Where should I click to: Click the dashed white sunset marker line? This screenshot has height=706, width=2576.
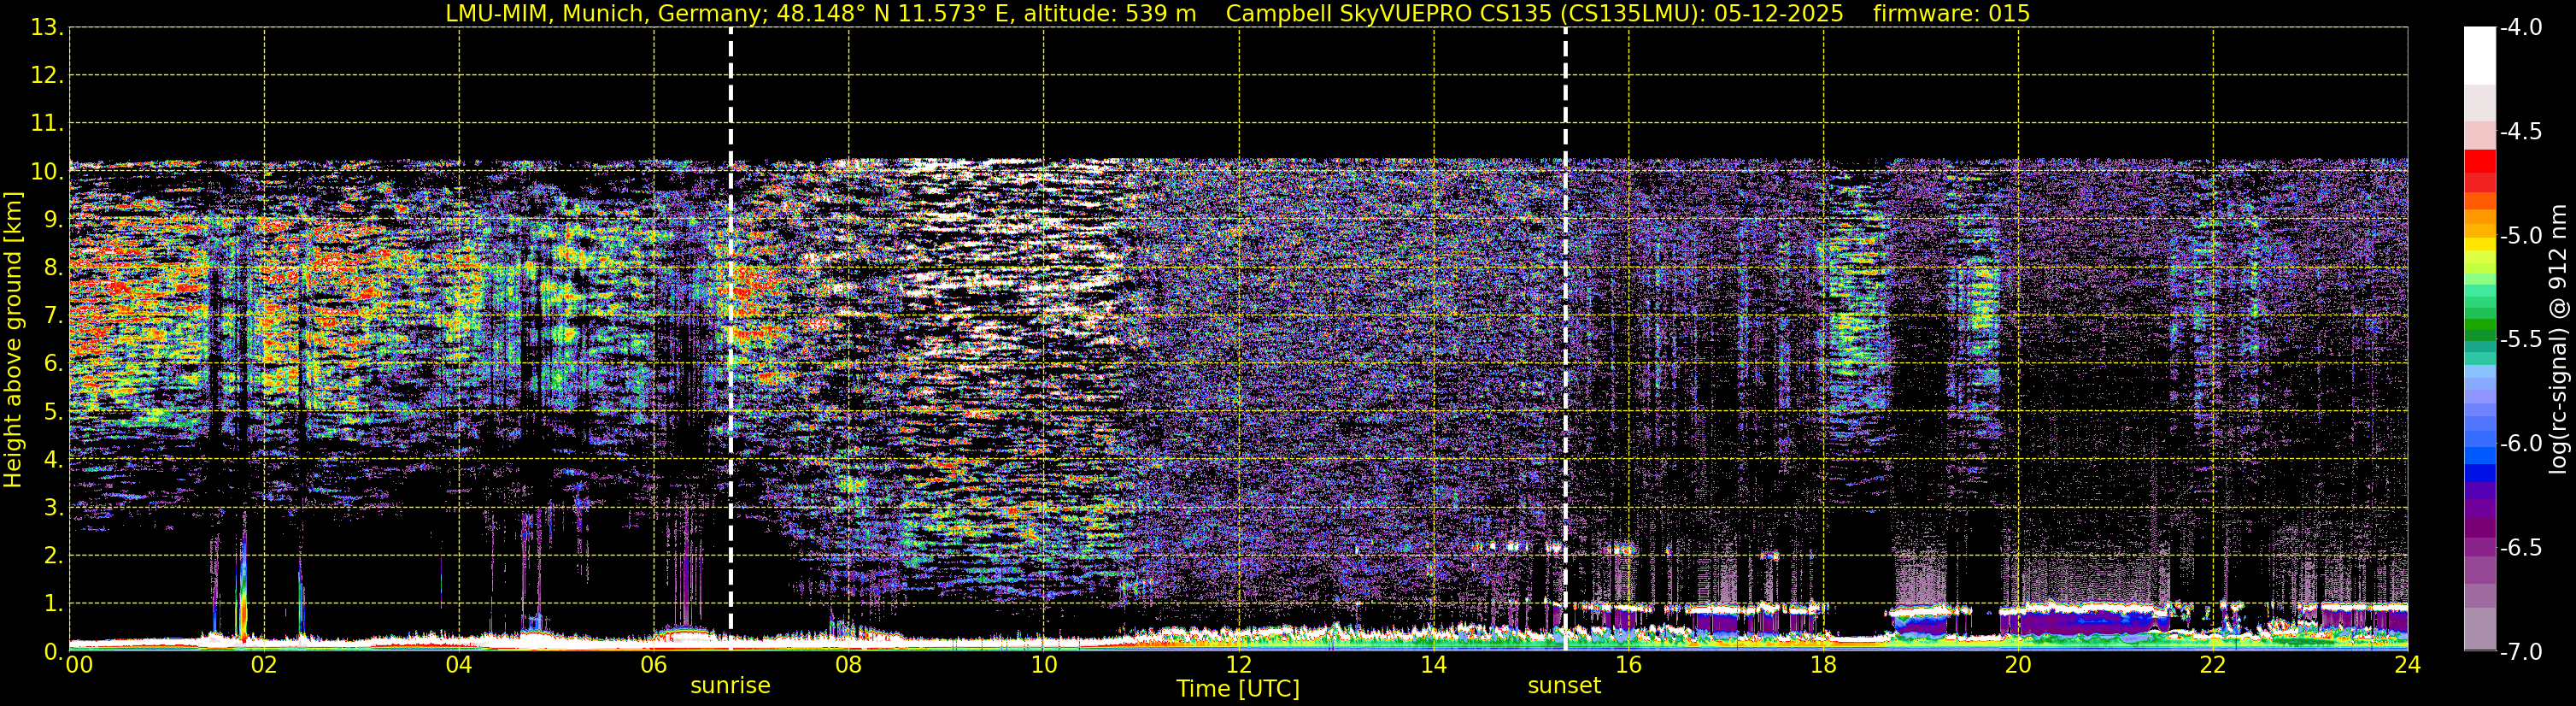click(x=1565, y=340)
